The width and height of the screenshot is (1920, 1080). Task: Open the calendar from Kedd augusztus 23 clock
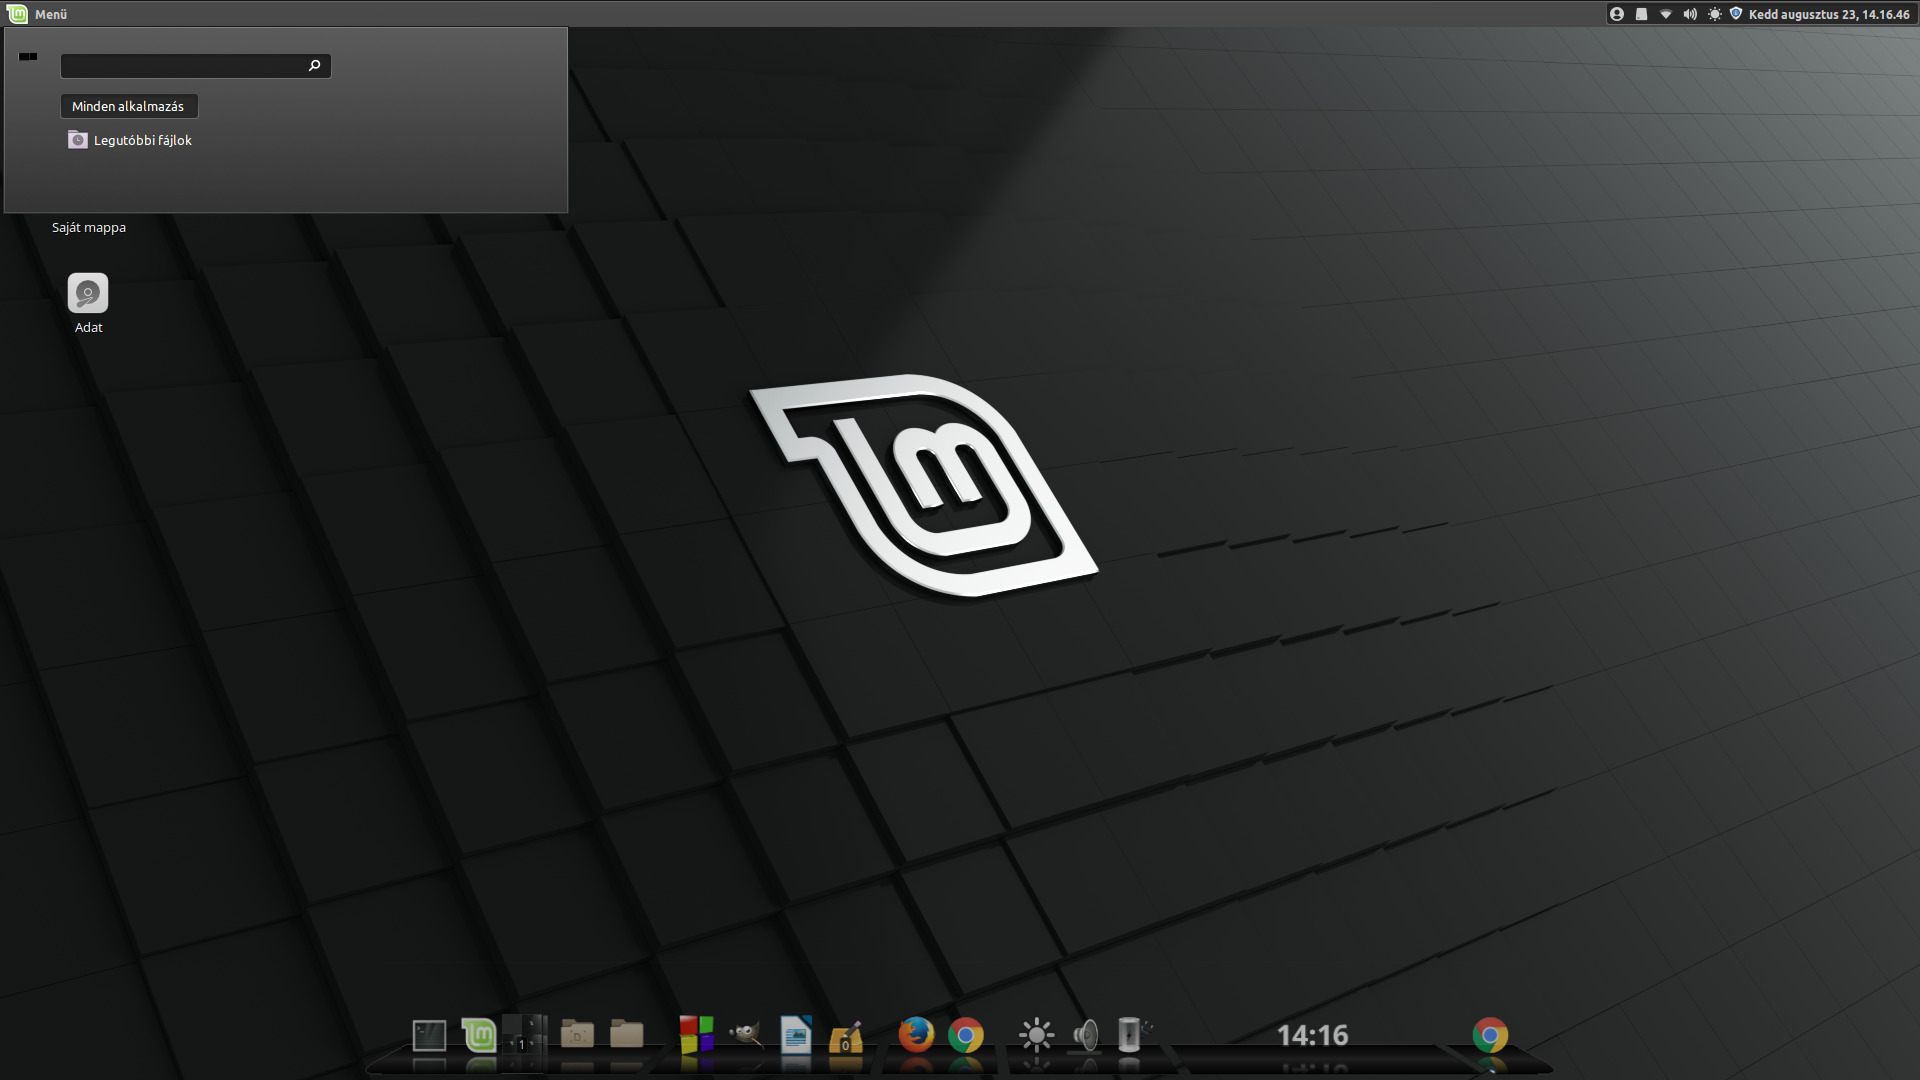click(x=1829, y=14)
